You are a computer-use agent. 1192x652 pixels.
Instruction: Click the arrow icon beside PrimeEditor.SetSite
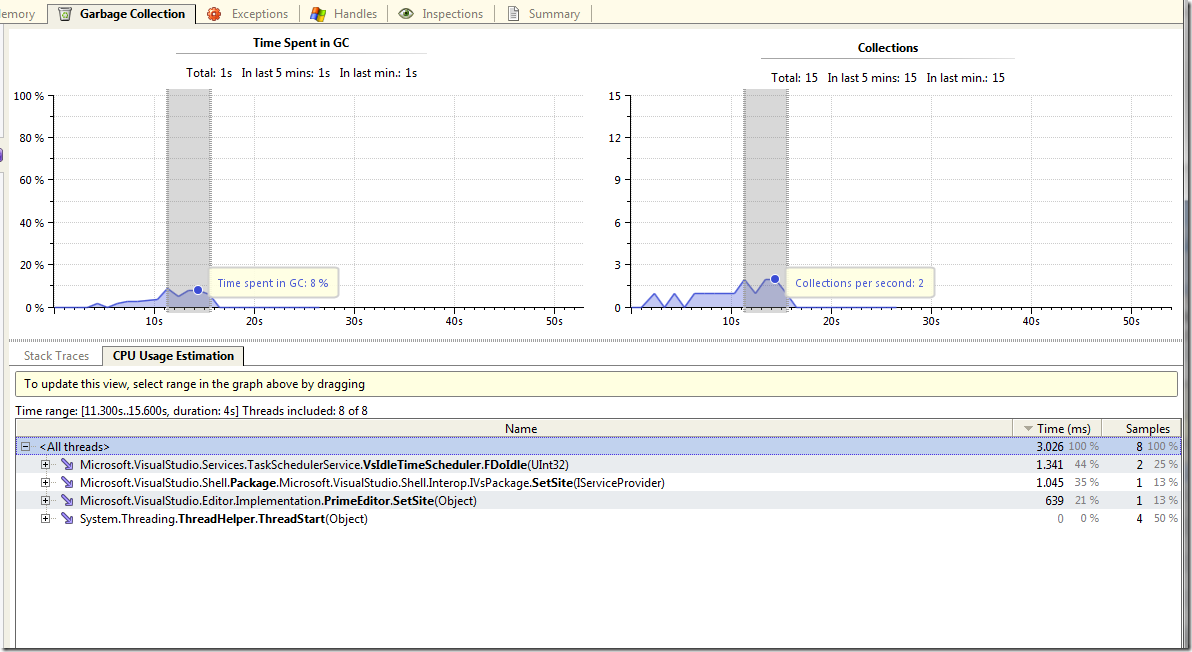(68, 501)
